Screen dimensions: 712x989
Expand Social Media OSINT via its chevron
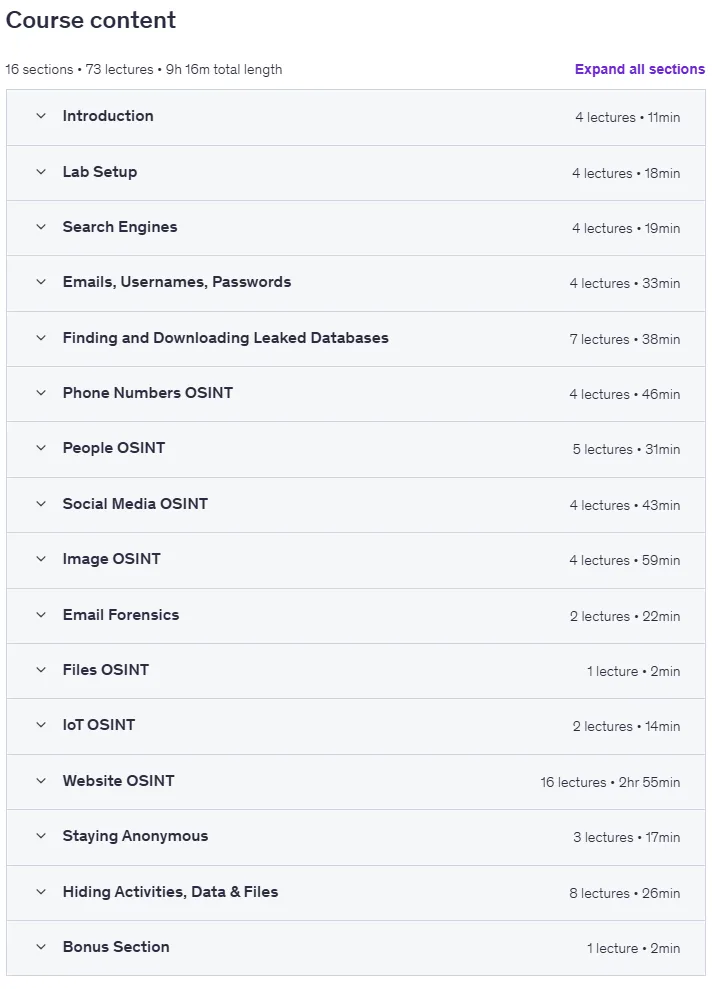click(x=41, y=503)
